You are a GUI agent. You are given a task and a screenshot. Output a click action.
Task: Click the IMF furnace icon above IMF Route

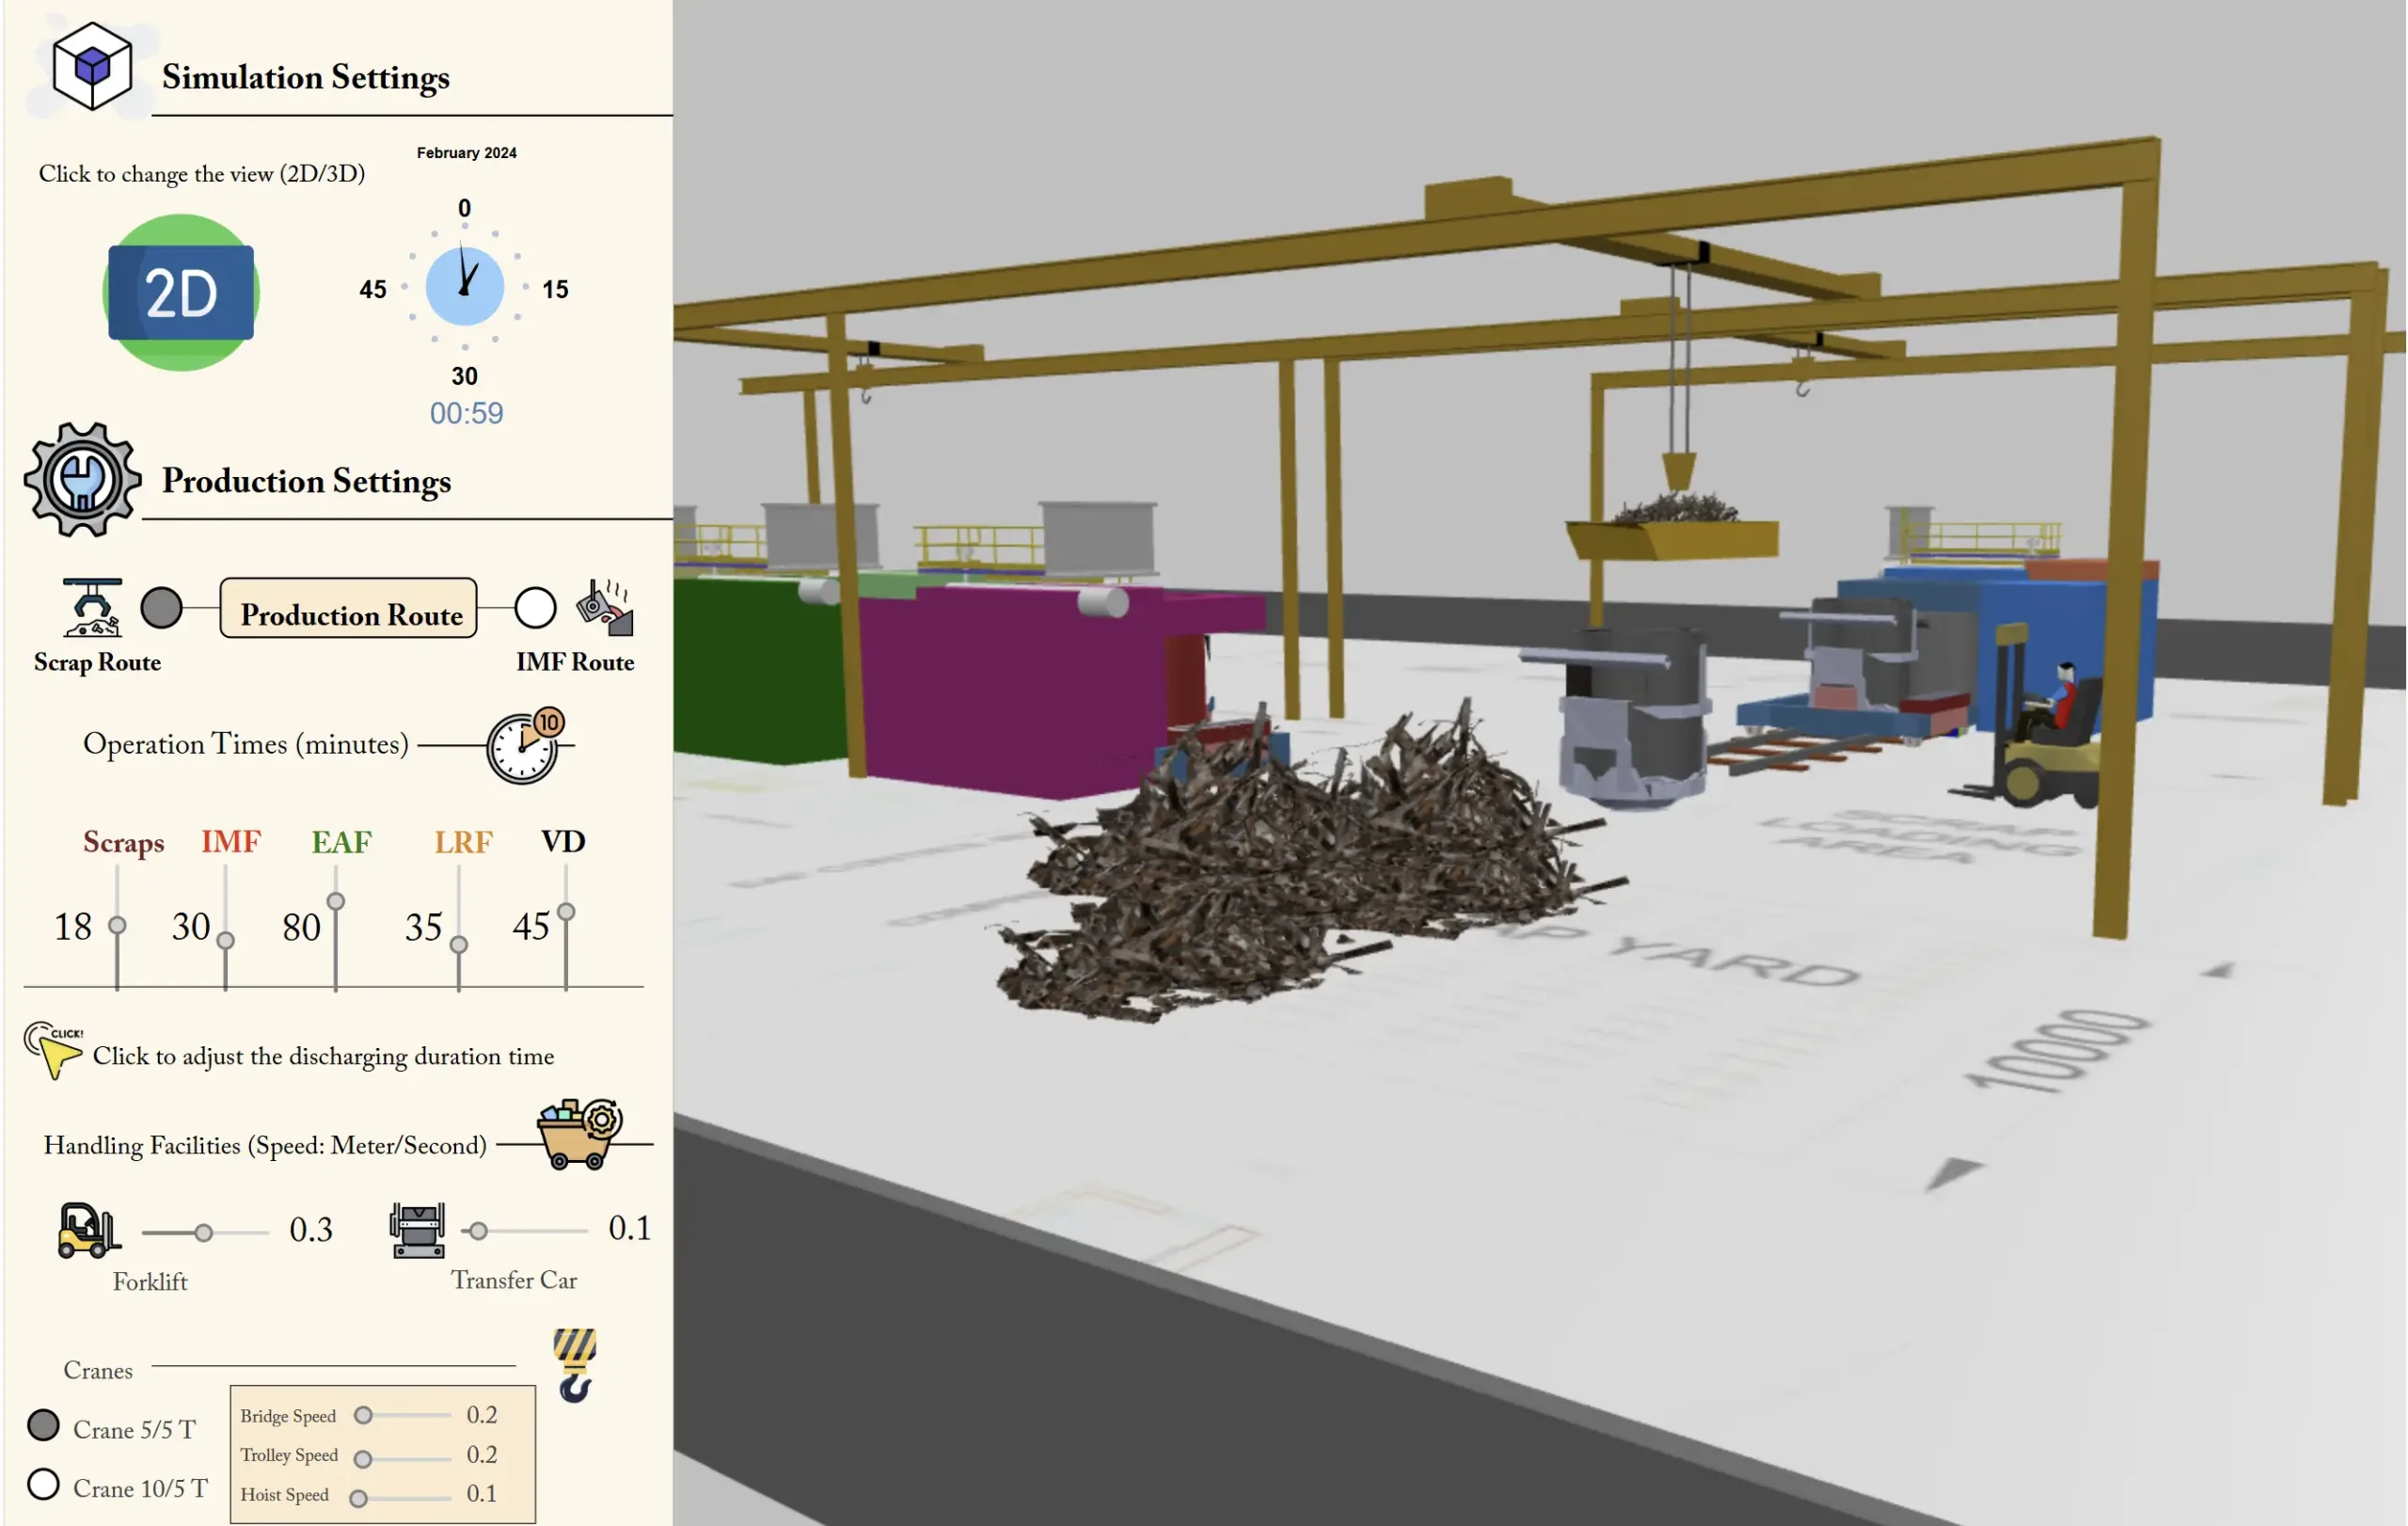click(606, 607)
